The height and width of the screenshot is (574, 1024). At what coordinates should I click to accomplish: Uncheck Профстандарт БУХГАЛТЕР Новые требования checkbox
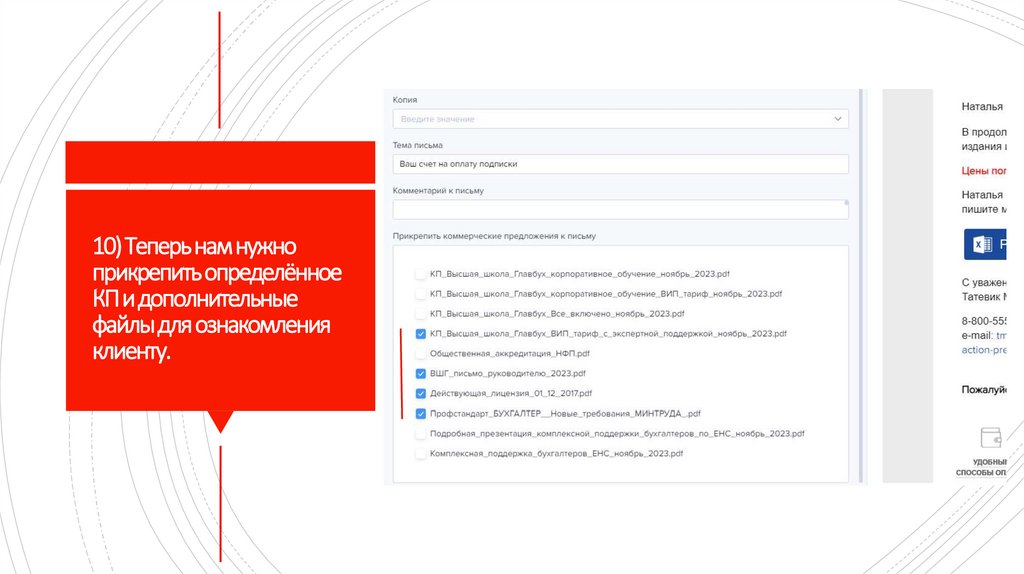coord(421,413)
